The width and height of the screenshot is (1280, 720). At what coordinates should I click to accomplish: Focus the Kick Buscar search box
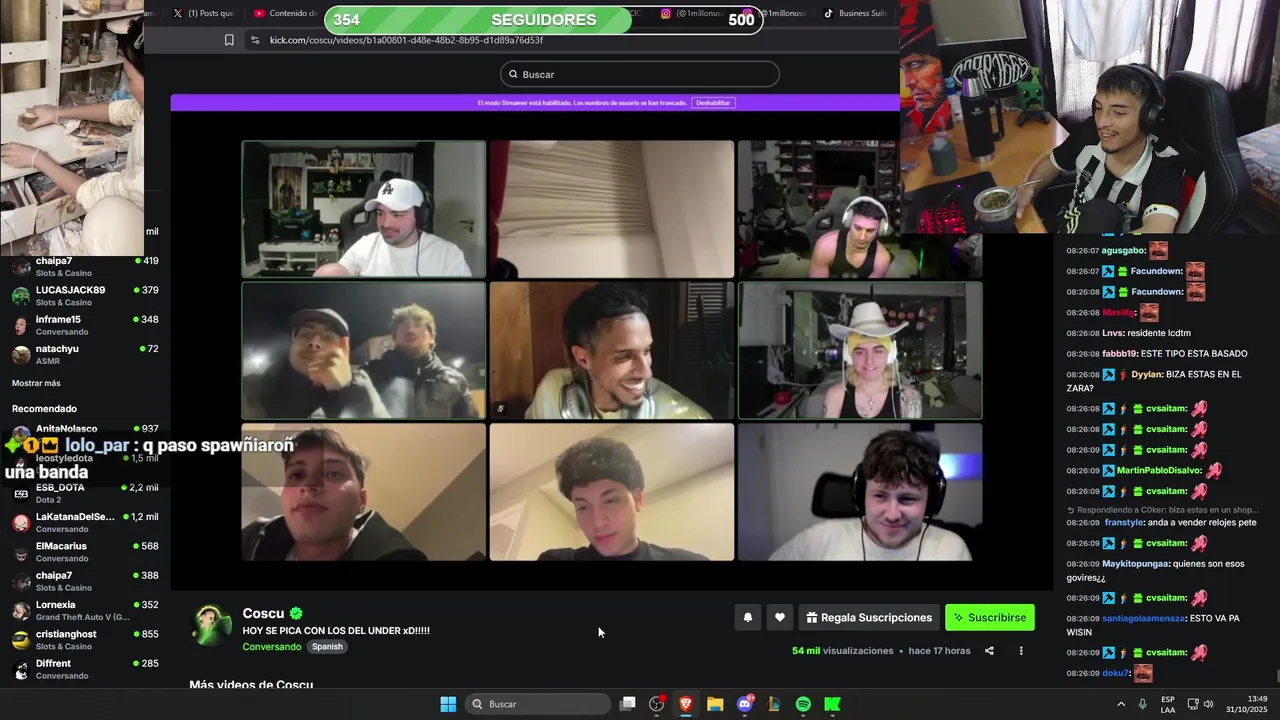pyautogui.click(x=640, y=74)
